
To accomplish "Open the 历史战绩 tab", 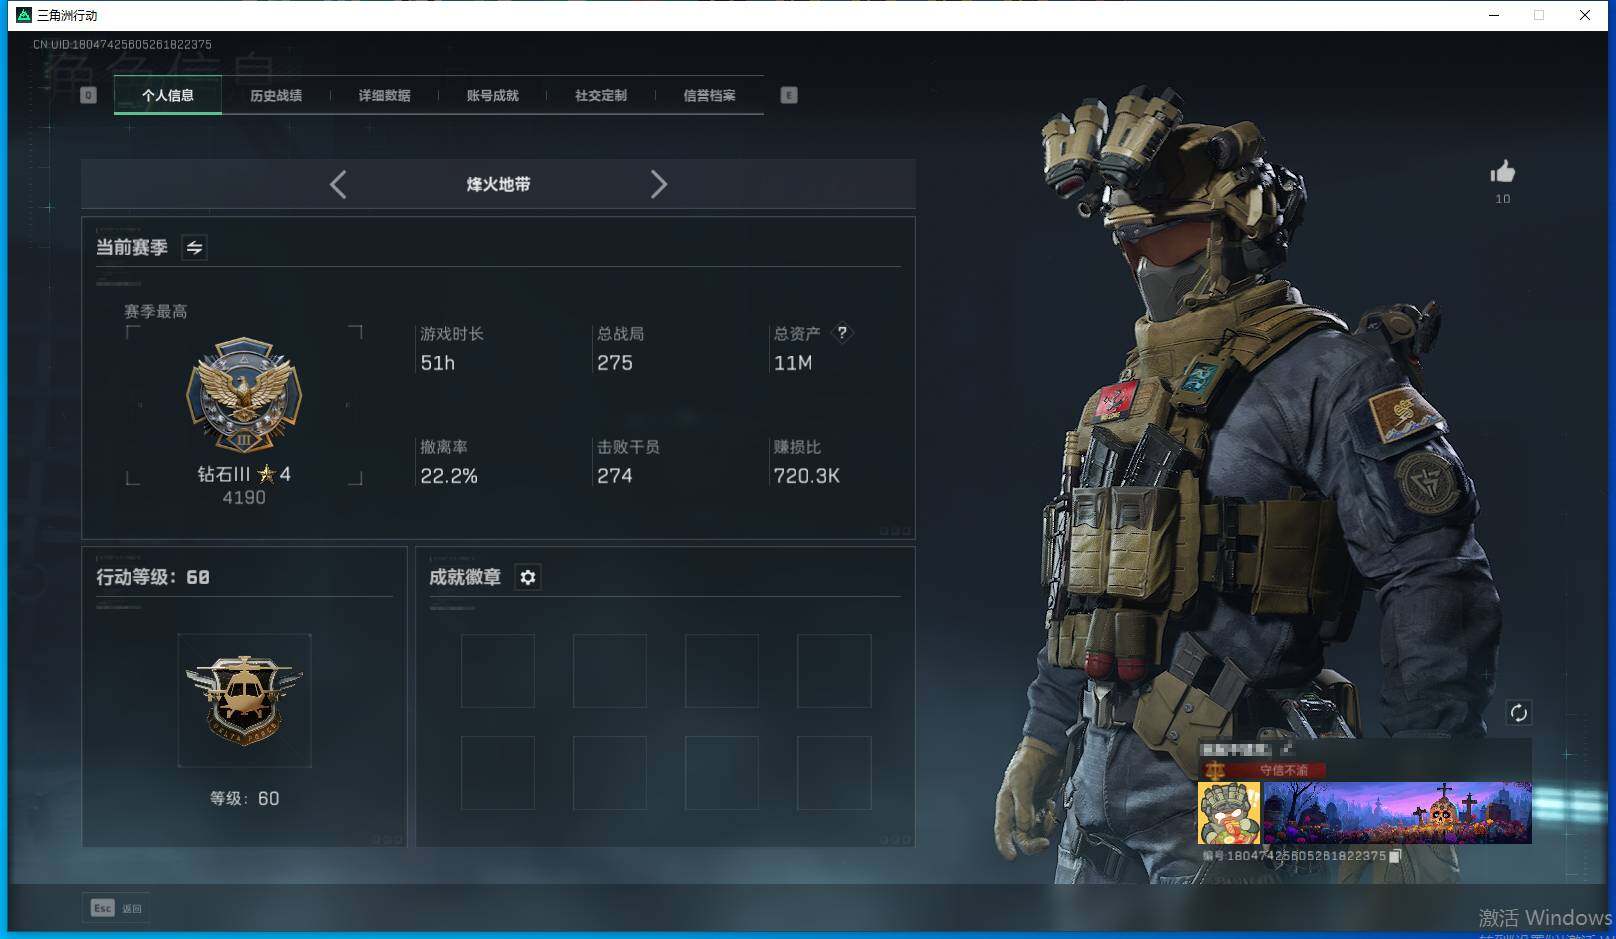I will click(276, 95).
